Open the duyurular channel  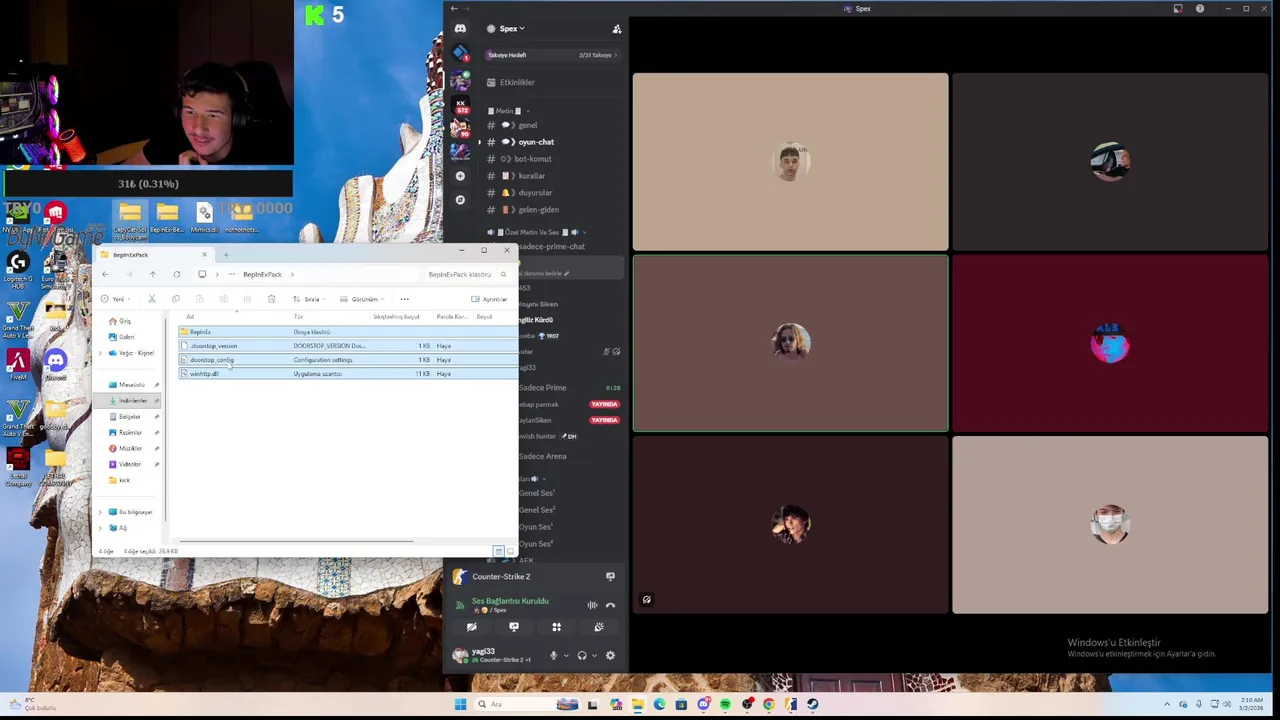click(534, 193)
